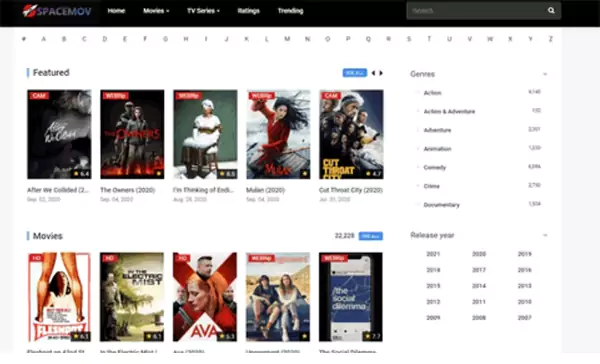The image size is (600, 364).
Task: Select the Action genre
Action: pyautogui.click(x=432, y=93)
